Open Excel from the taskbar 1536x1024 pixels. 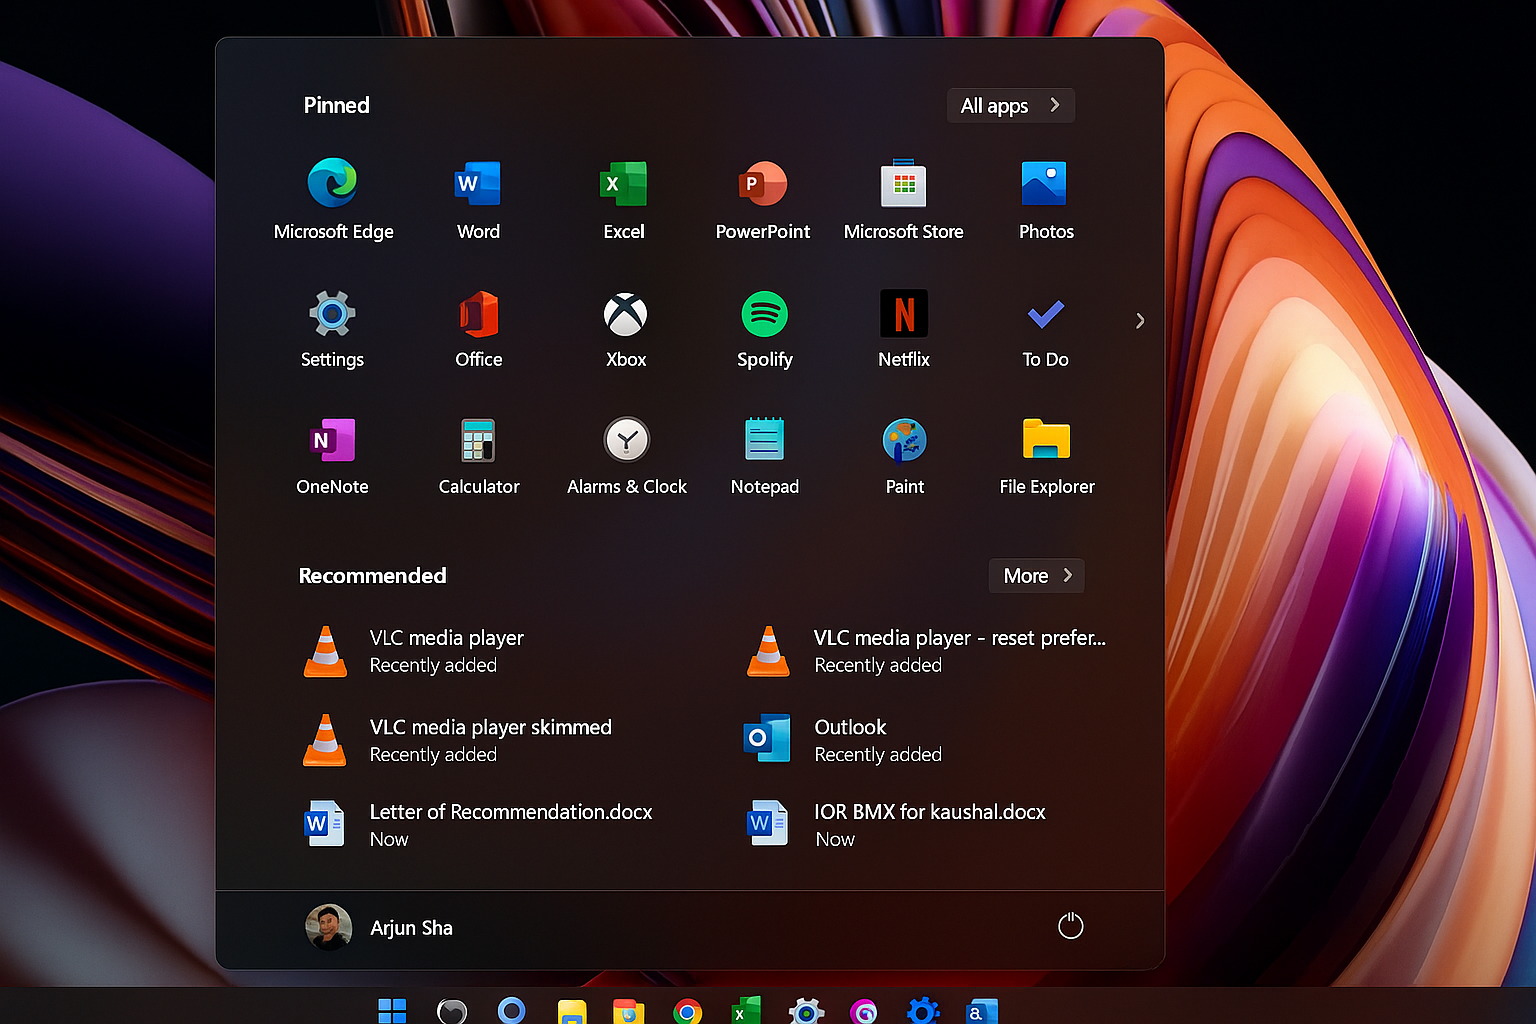pos(746,1011)
